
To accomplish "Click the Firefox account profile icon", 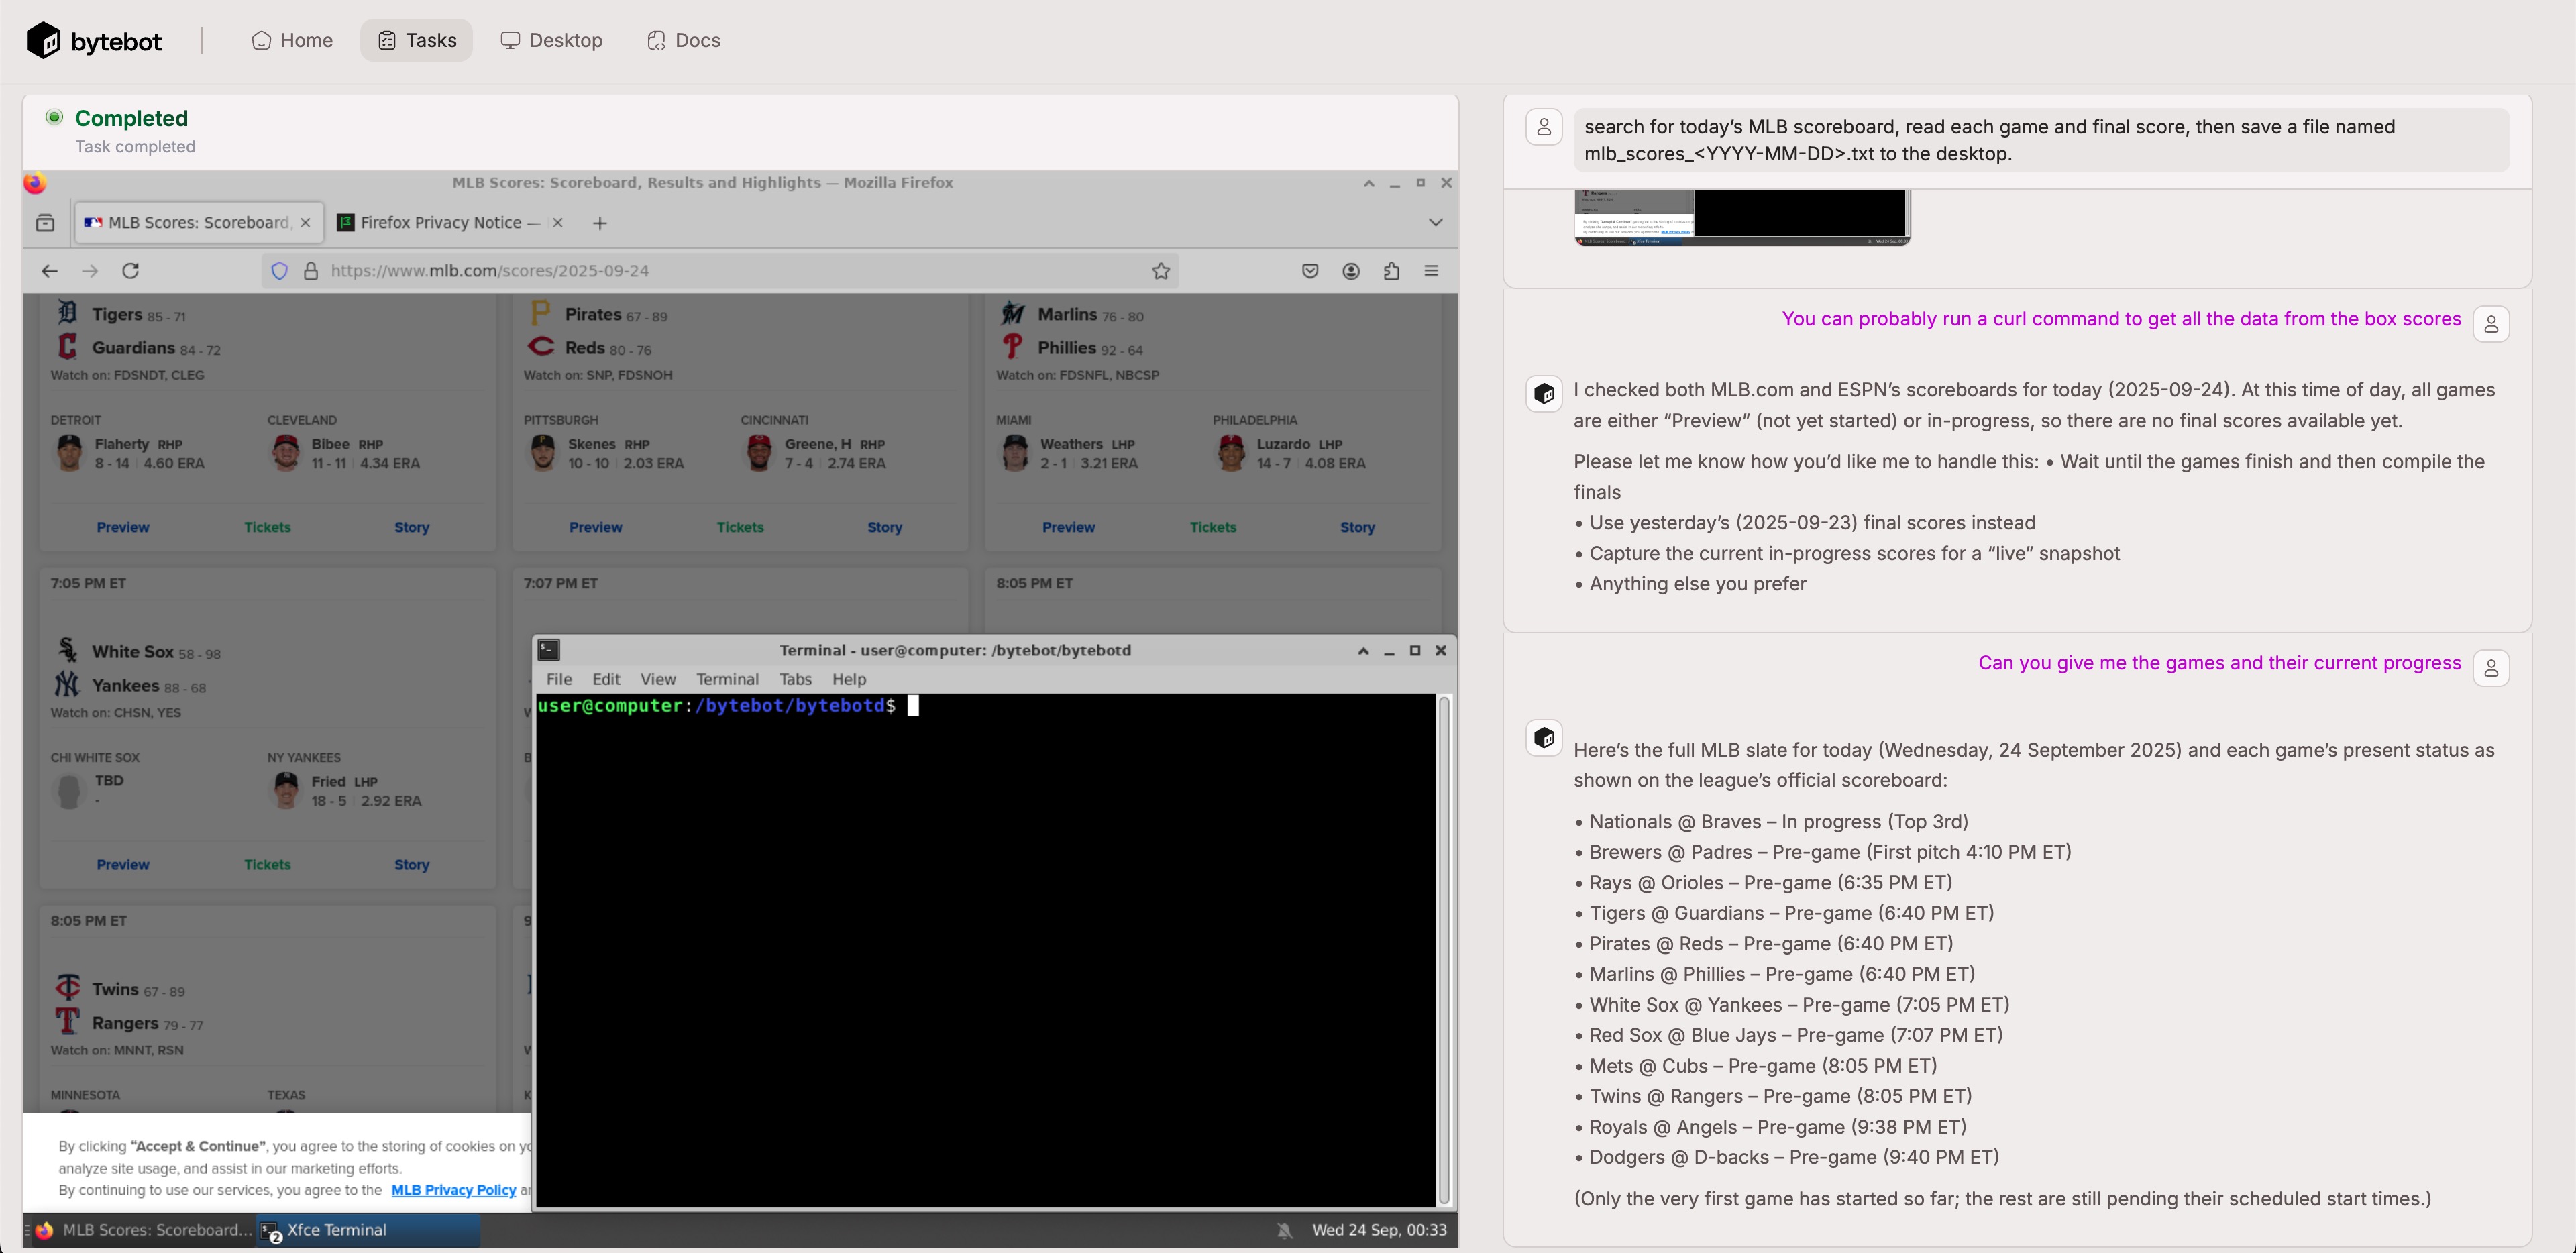I will click(1350, 271).
